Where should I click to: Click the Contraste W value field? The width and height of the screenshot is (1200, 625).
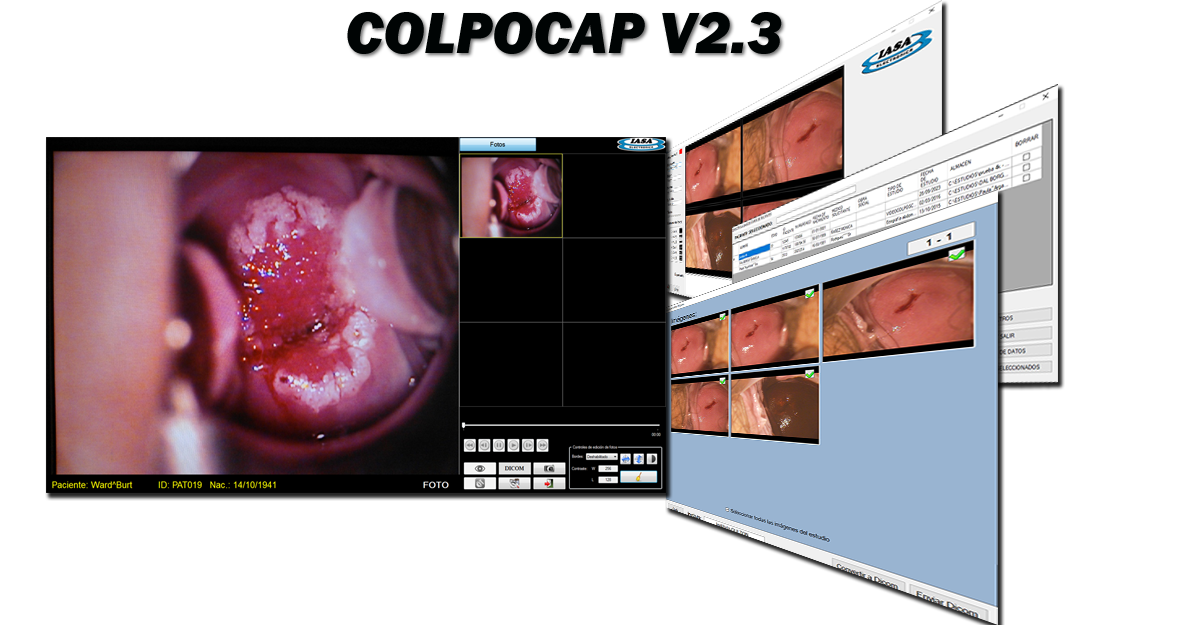(x=608, y=468)
